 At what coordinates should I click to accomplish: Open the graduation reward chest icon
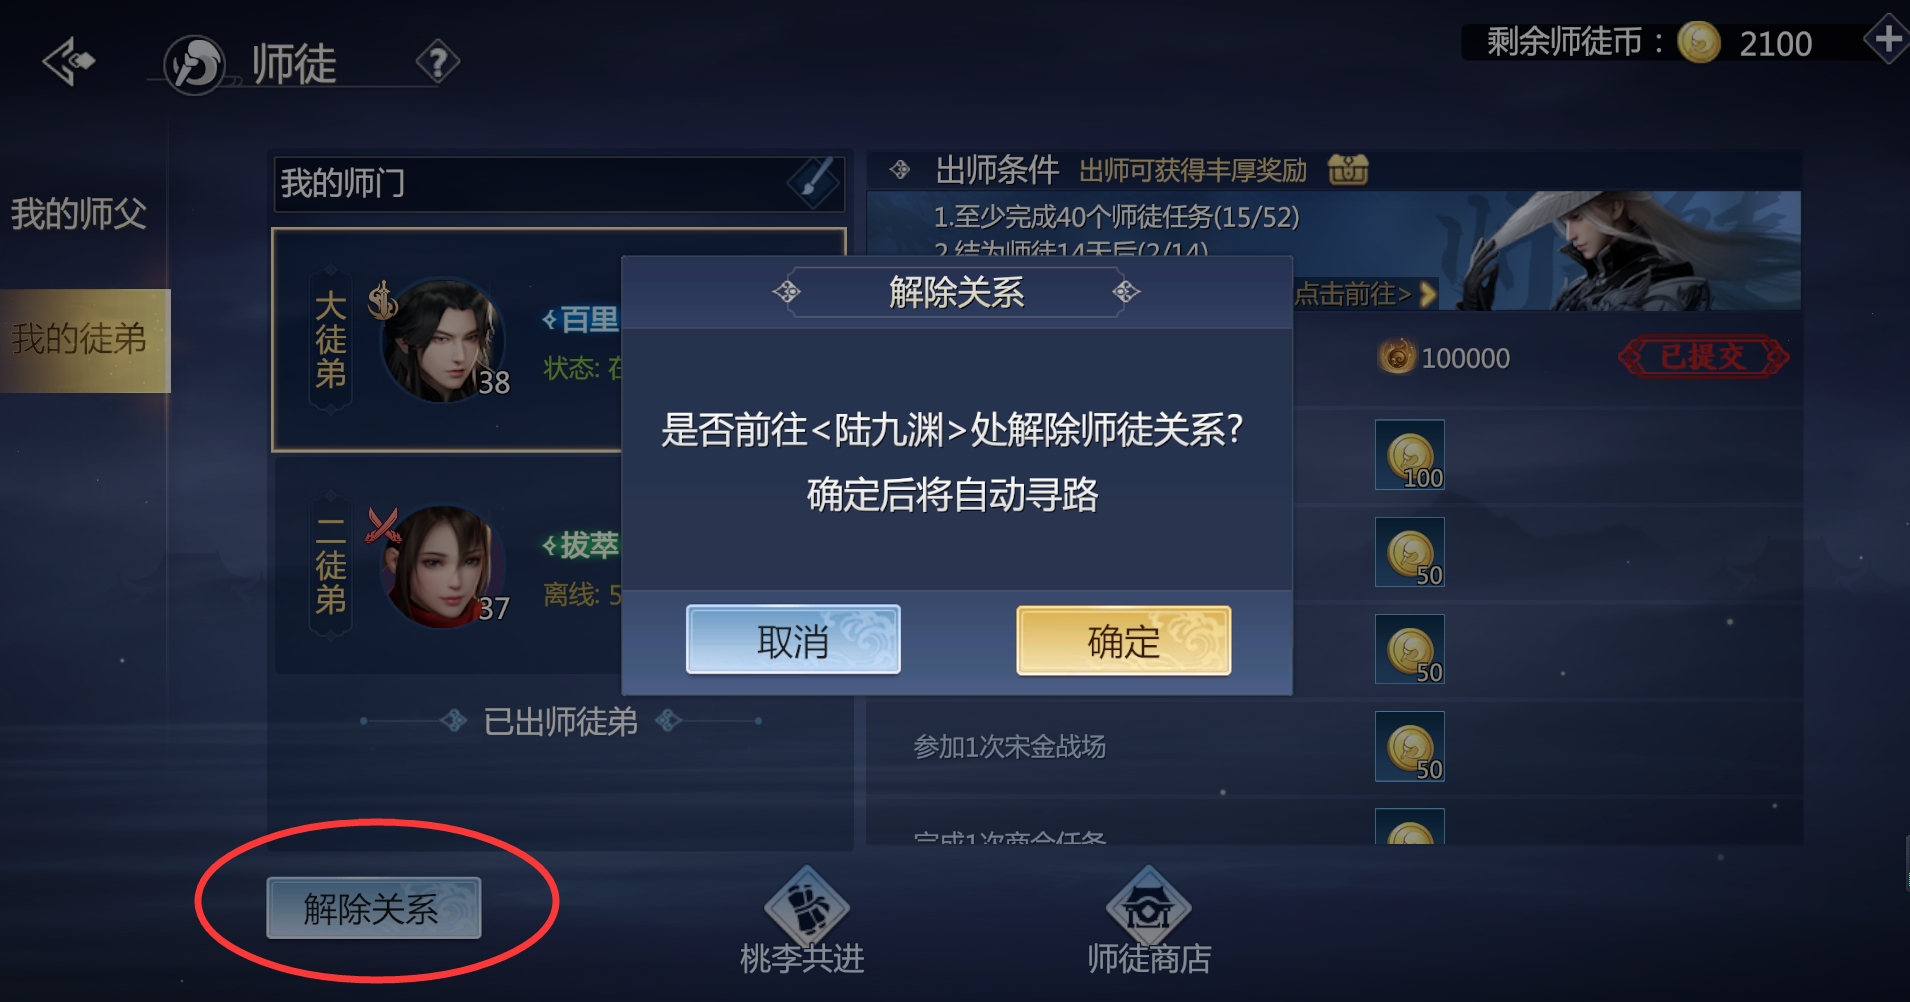[1348, 170]
